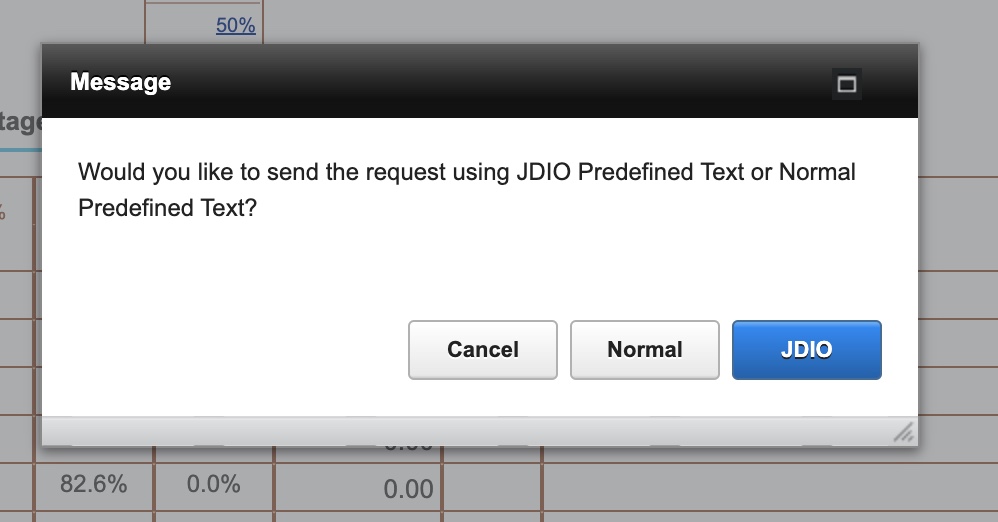
Task: Click the maximize icon in Message dialog
Action: pos(847,85)
